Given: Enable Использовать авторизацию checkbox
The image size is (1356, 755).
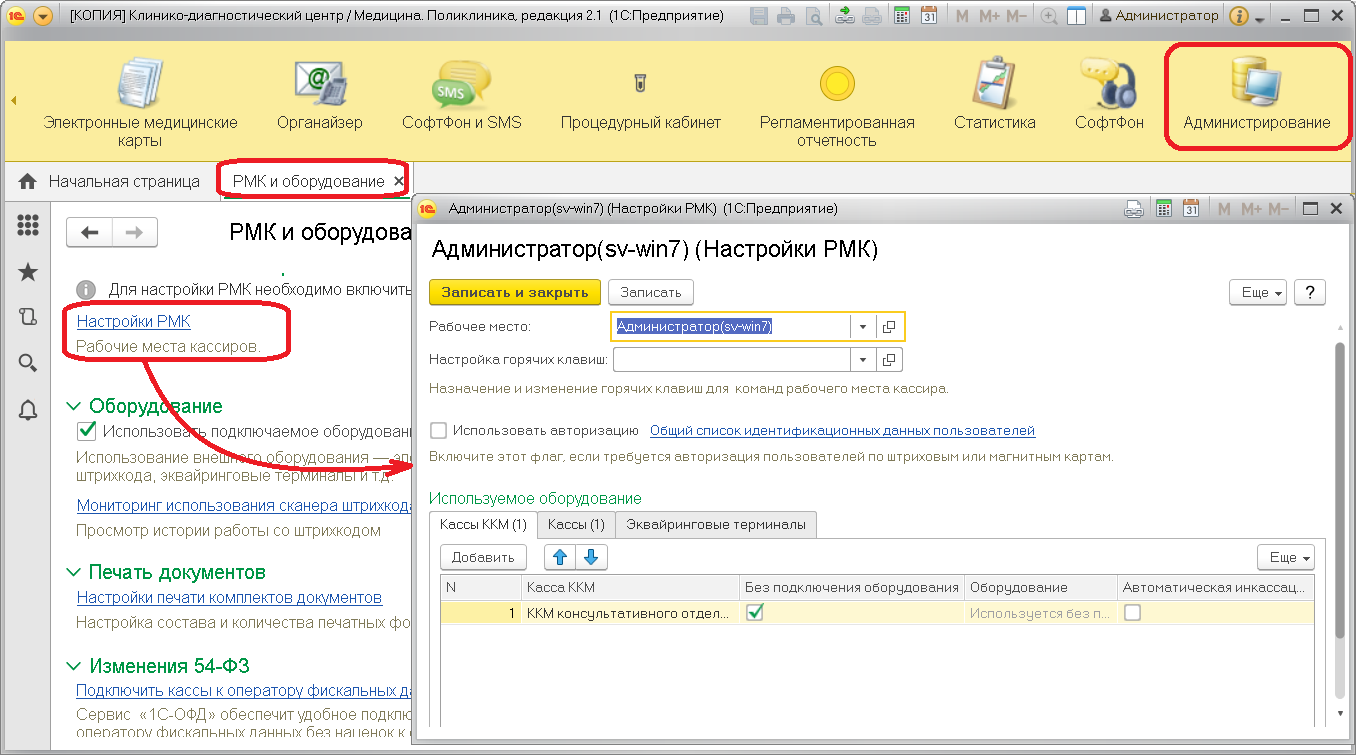Looking at the screenshot, I should click(438, 431).
